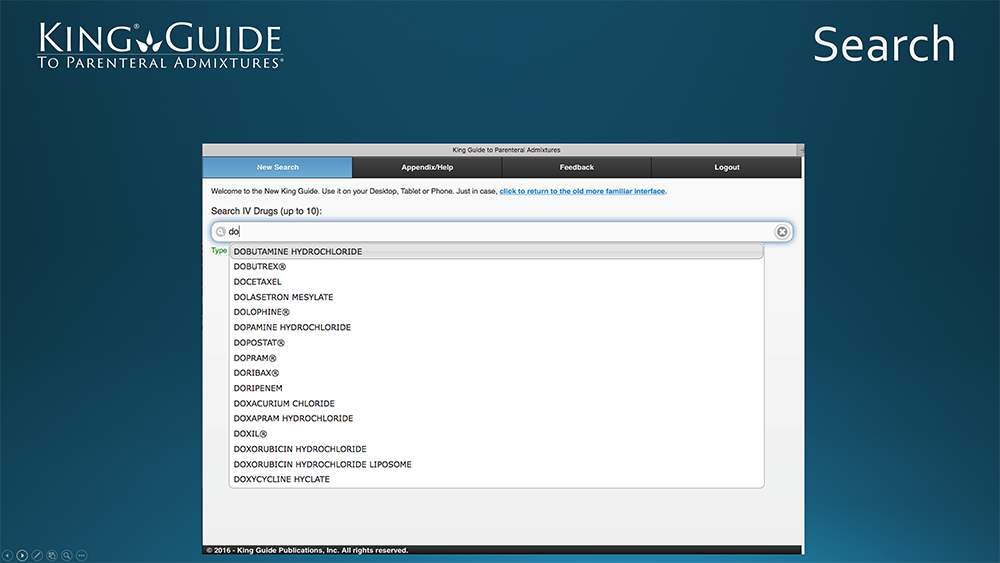Viewport: 1000px width, 563px height.
Task: Choose DOLASETRON MESYLATE suggestion
Action: point(496,297)
